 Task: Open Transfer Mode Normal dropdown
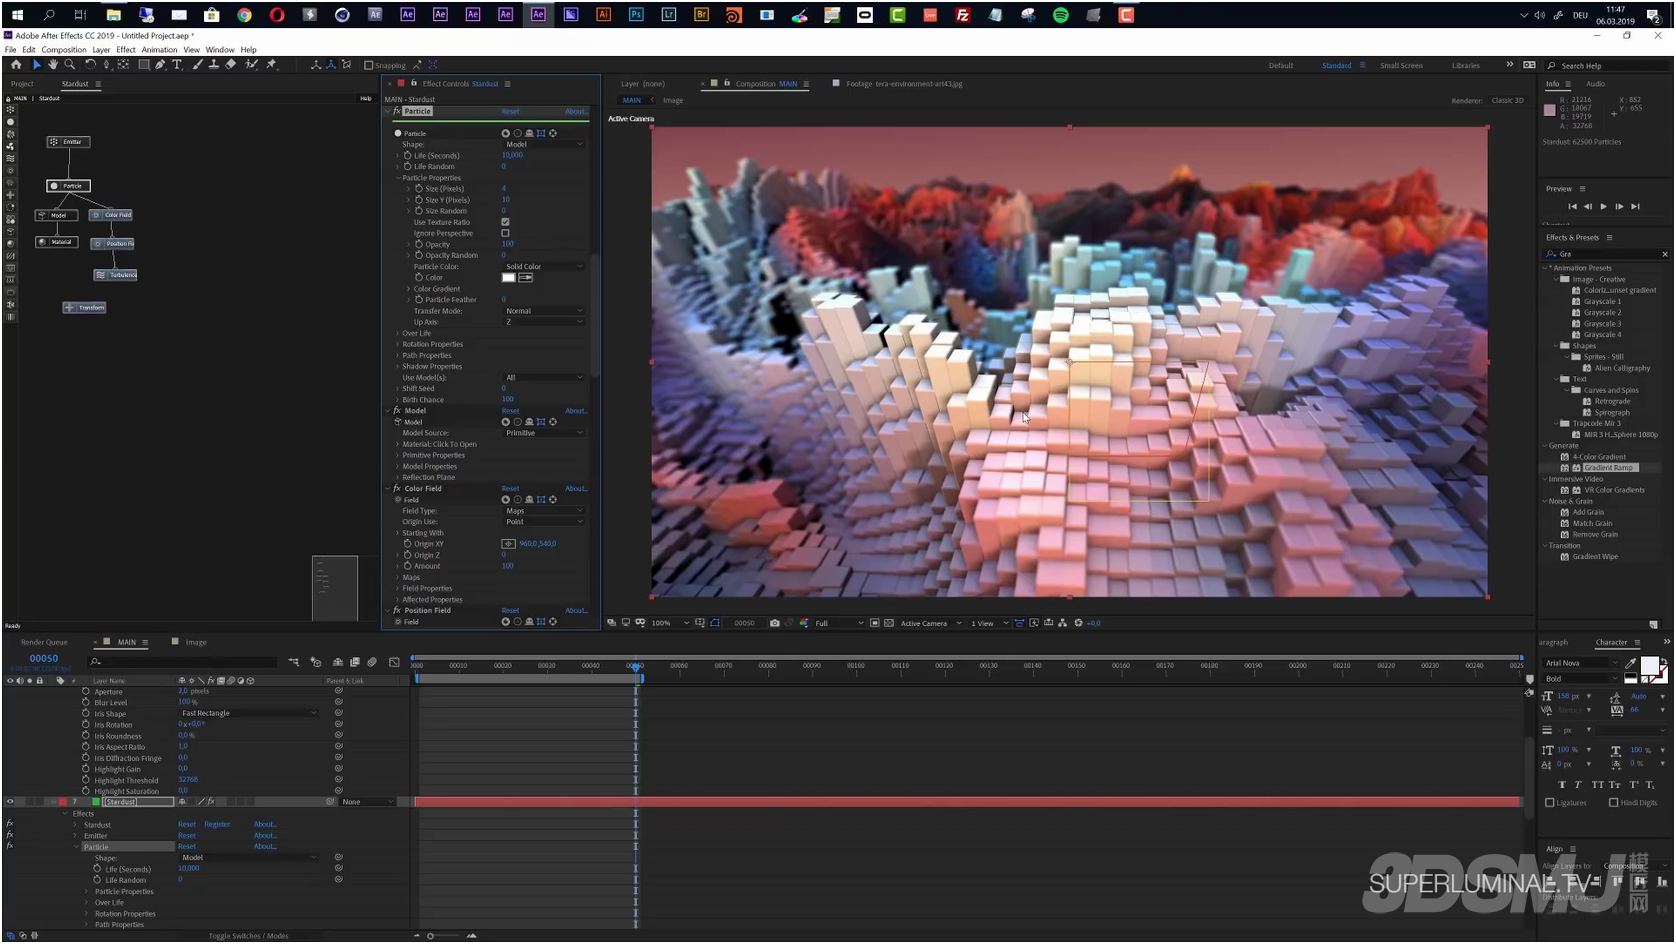[544, 311]
